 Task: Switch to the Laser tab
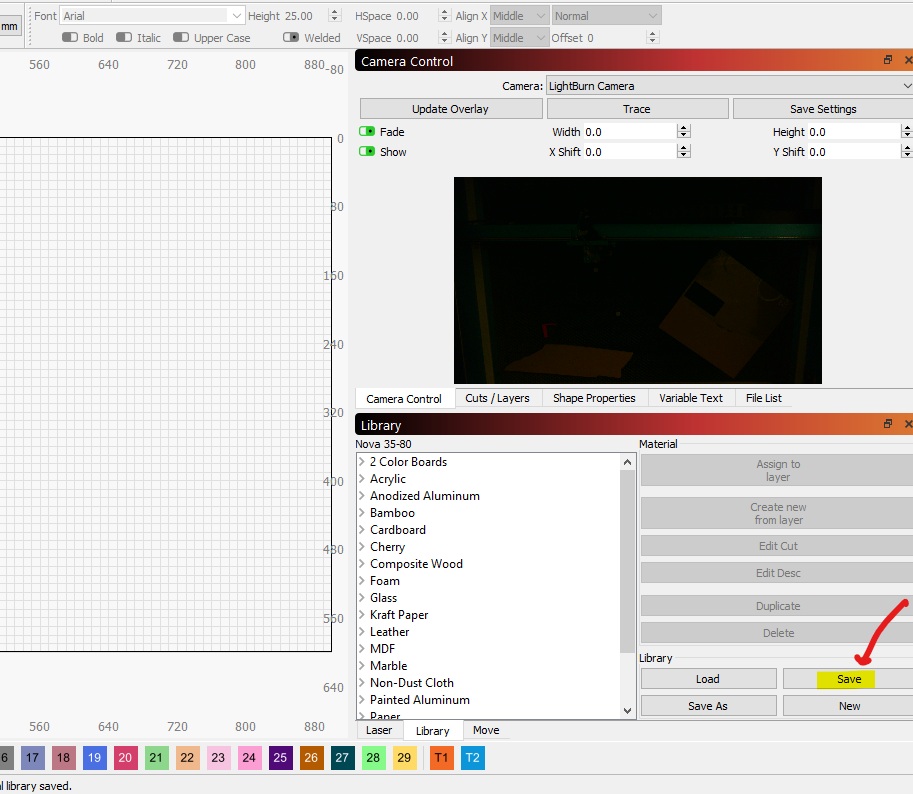click(379, 730)
